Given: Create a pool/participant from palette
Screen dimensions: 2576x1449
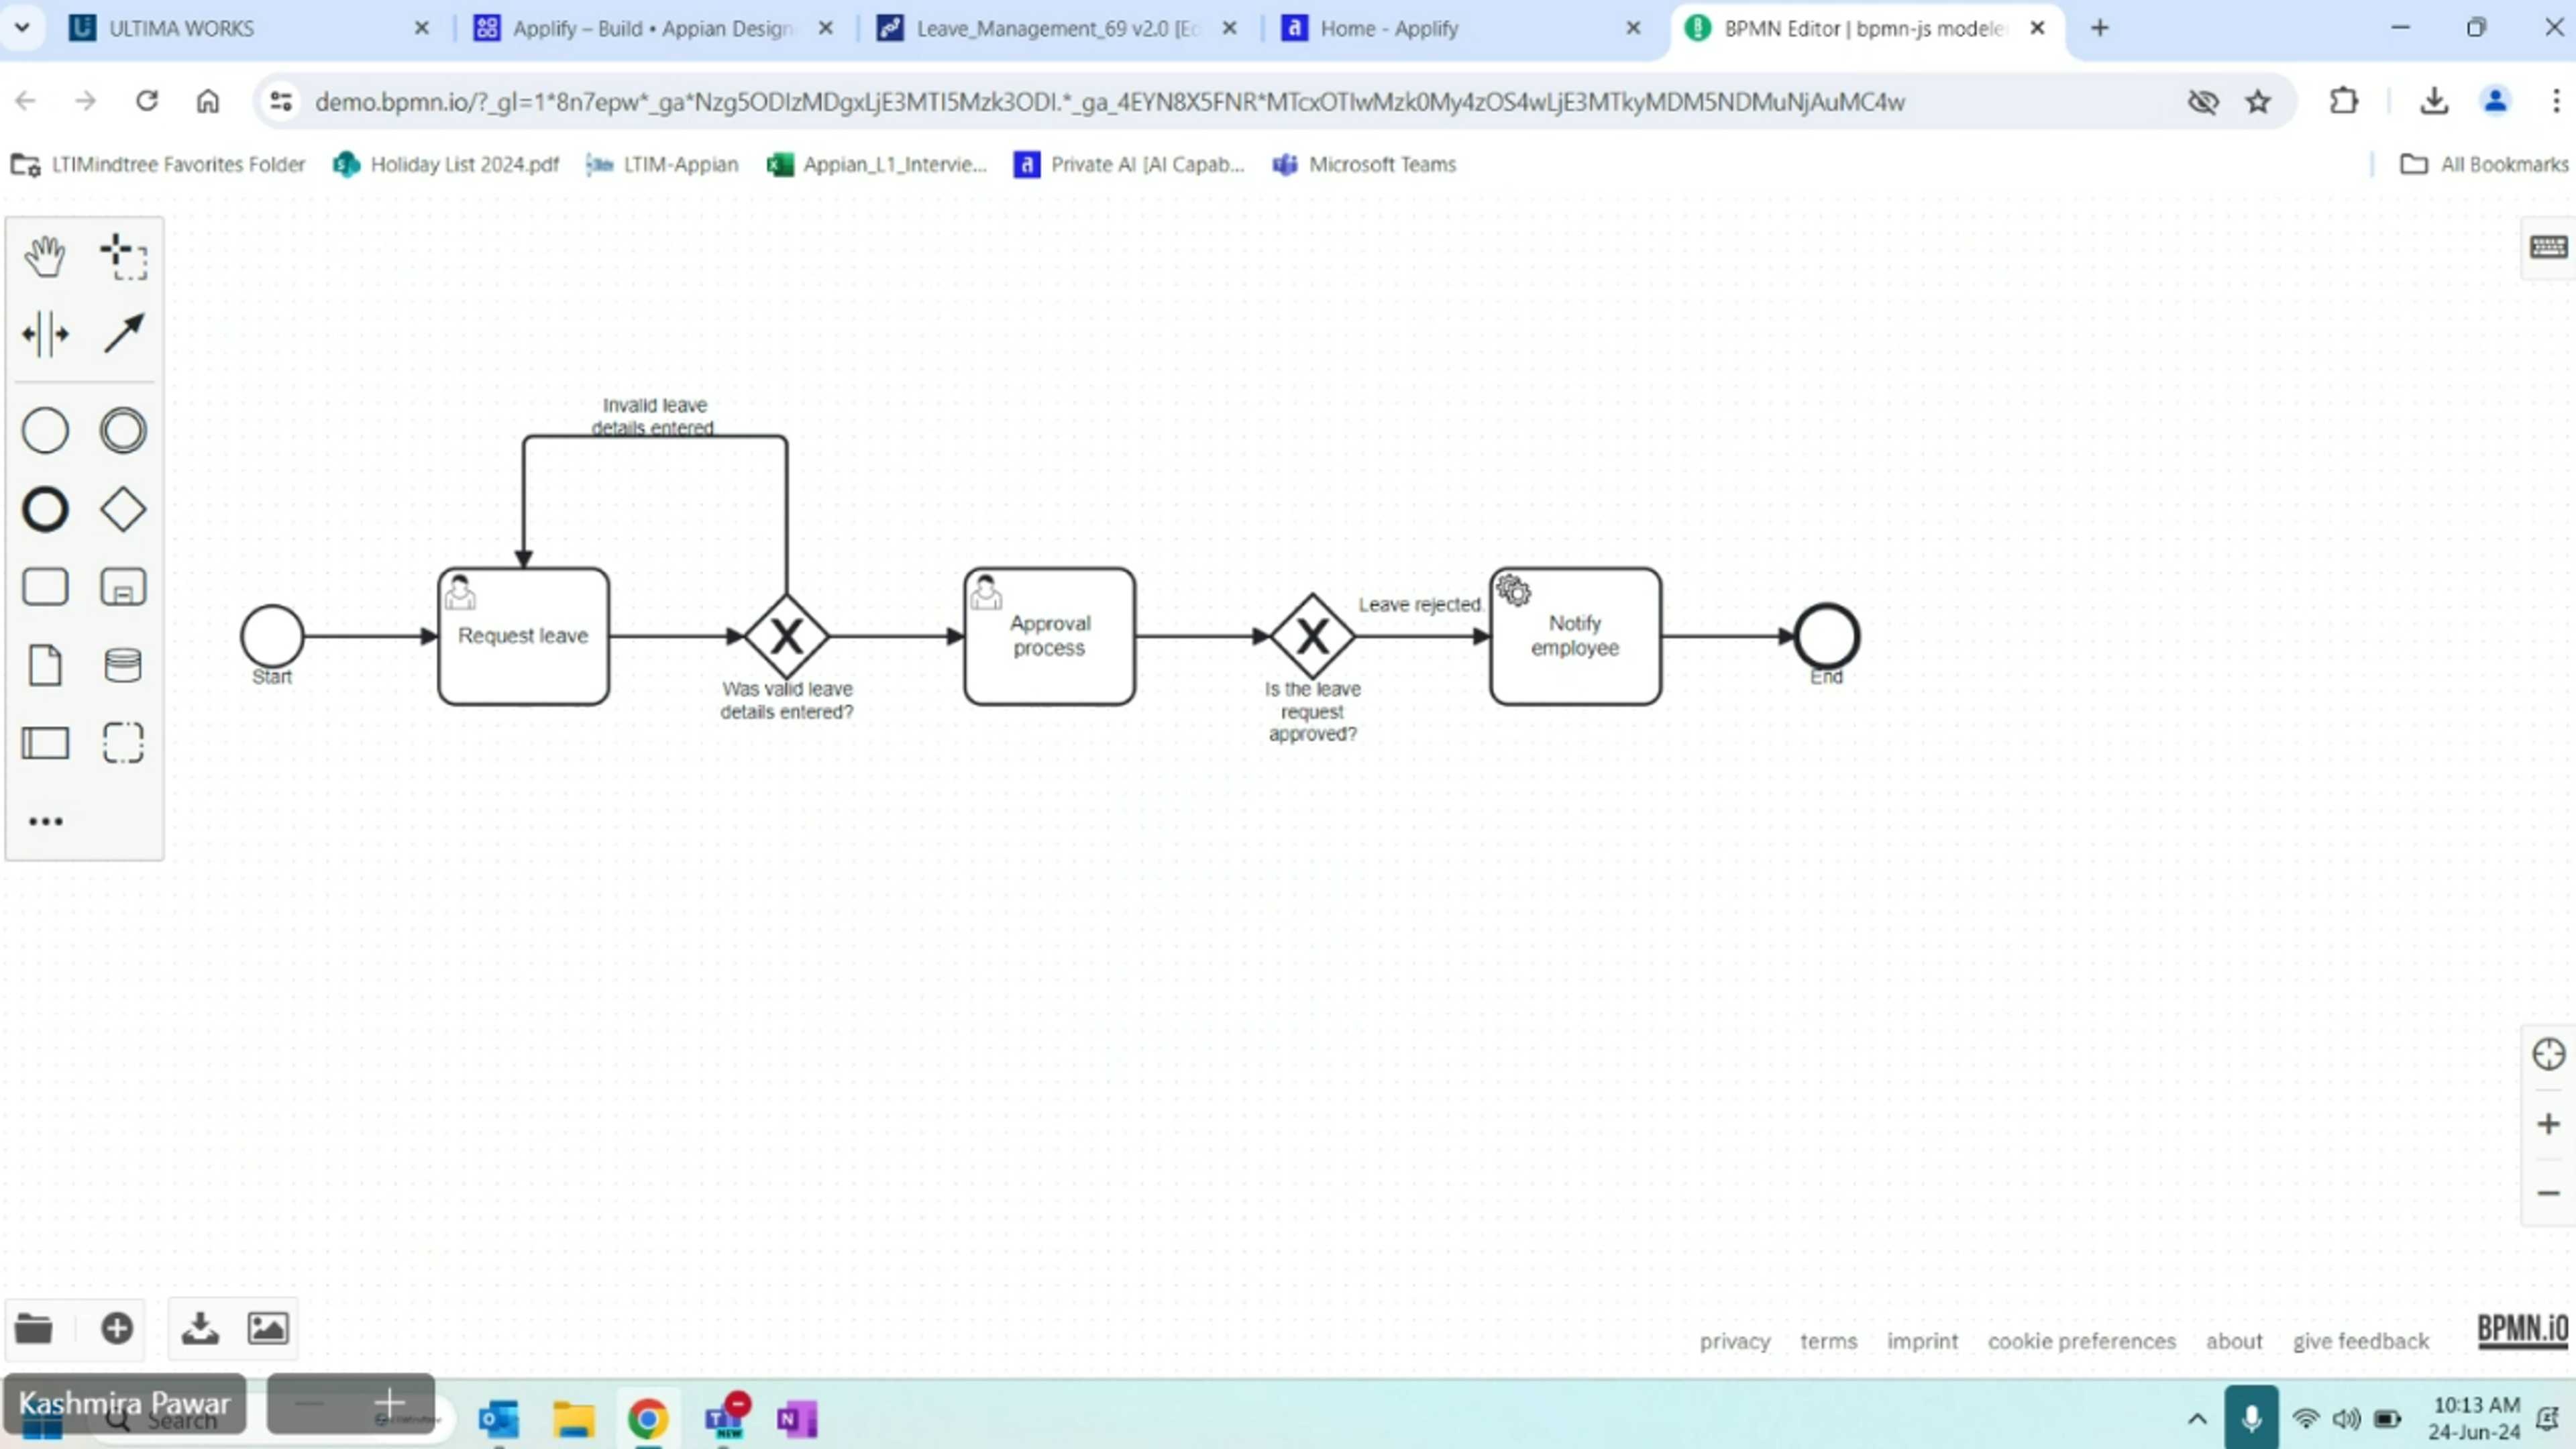Looking at the screenshot, I should [45, 743].
